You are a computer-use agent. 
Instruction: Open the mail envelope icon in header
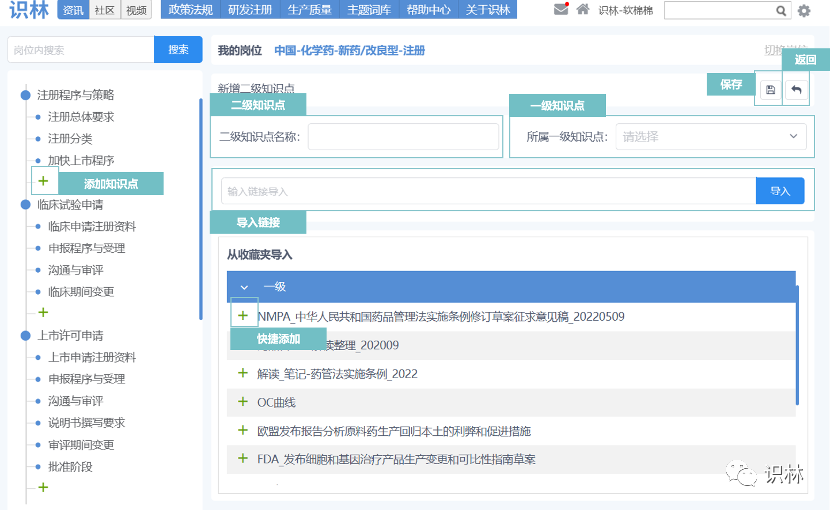pos(560,10)
